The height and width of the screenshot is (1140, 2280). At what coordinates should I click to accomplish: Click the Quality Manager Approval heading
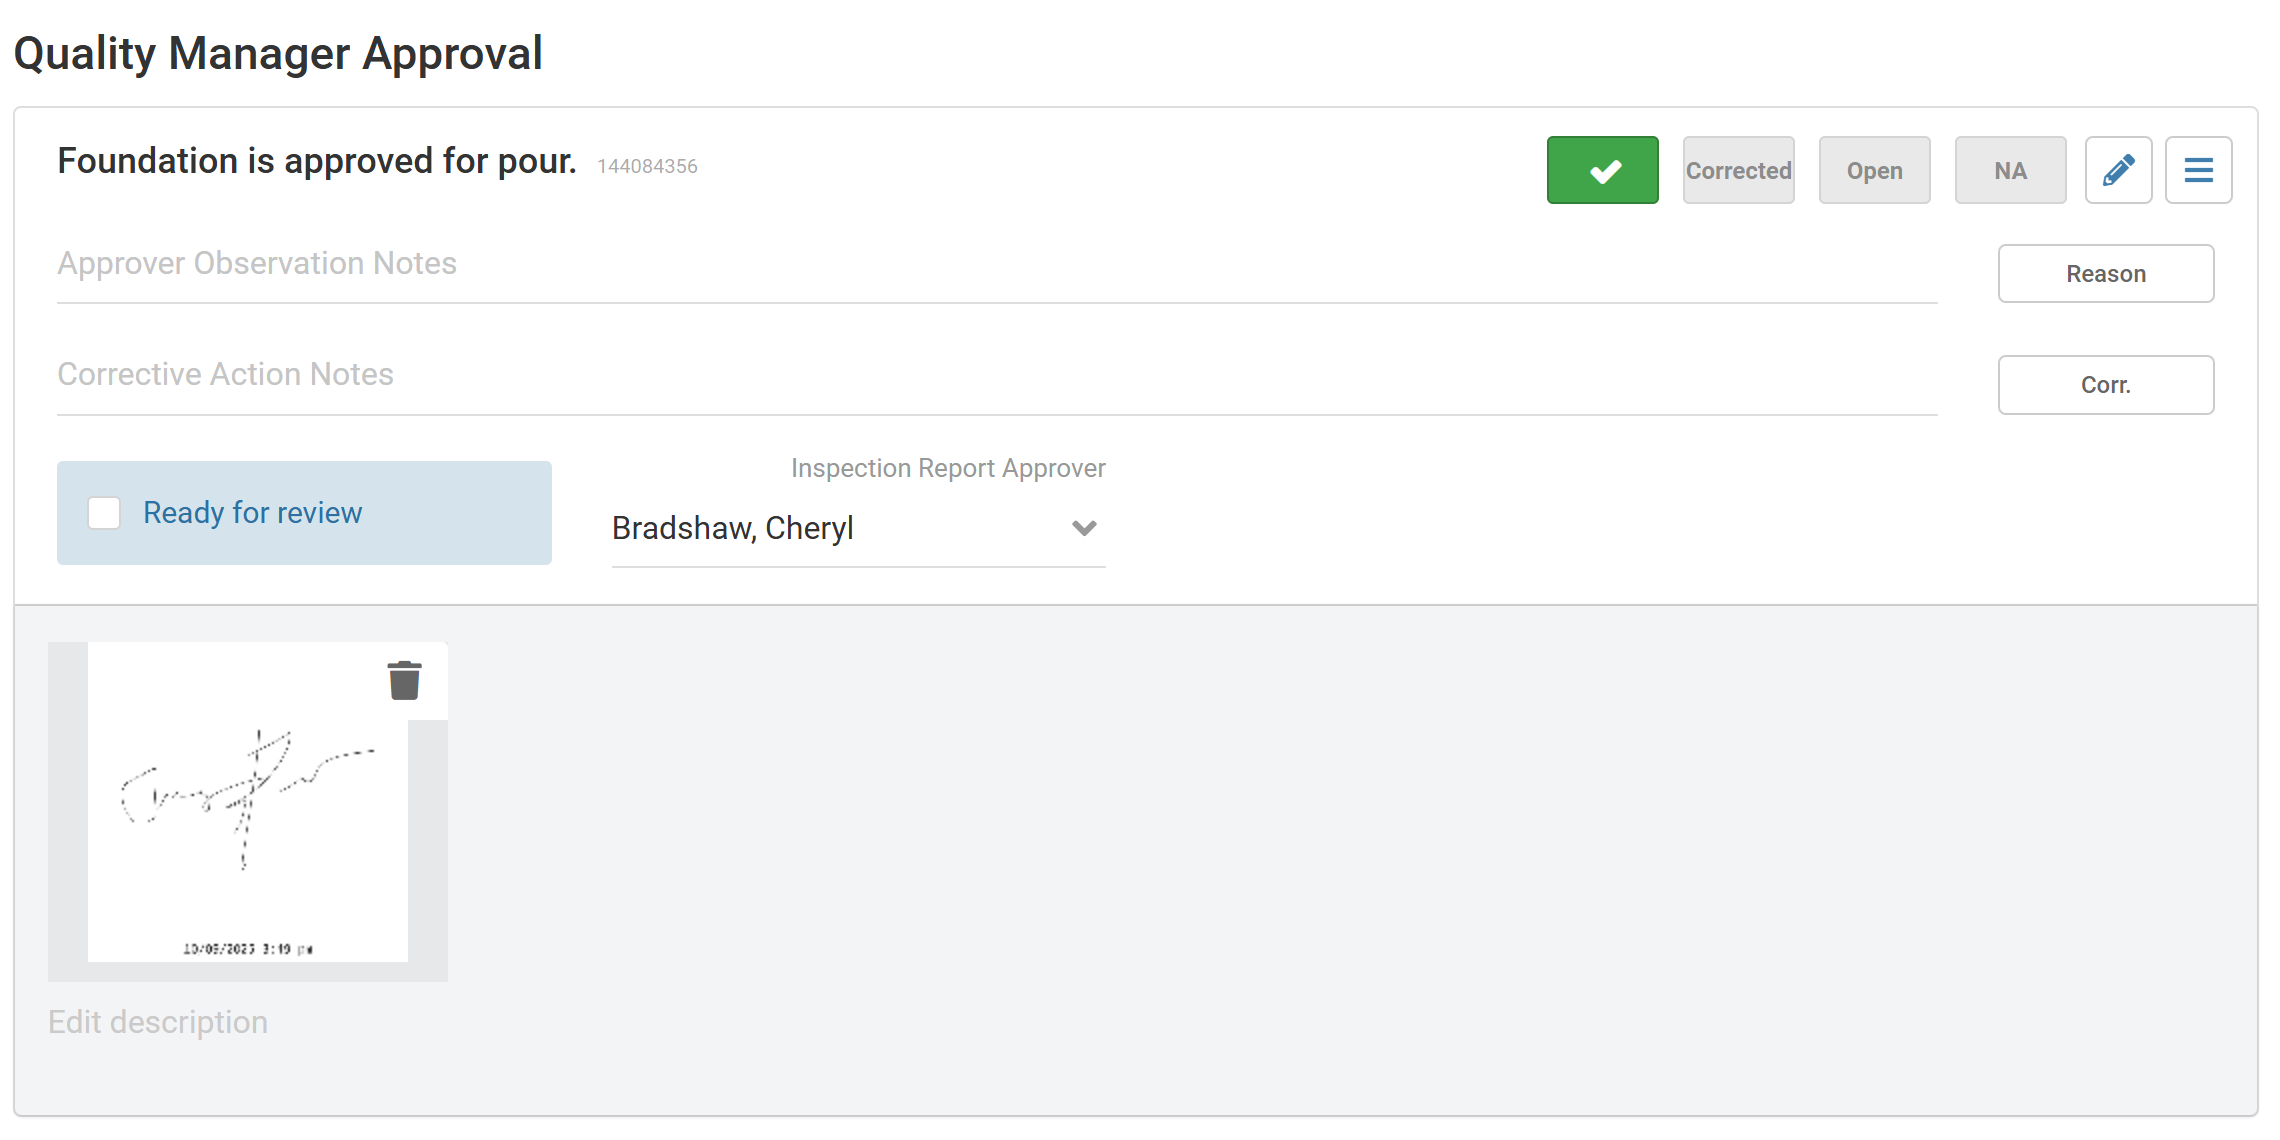tap(278, 53)
